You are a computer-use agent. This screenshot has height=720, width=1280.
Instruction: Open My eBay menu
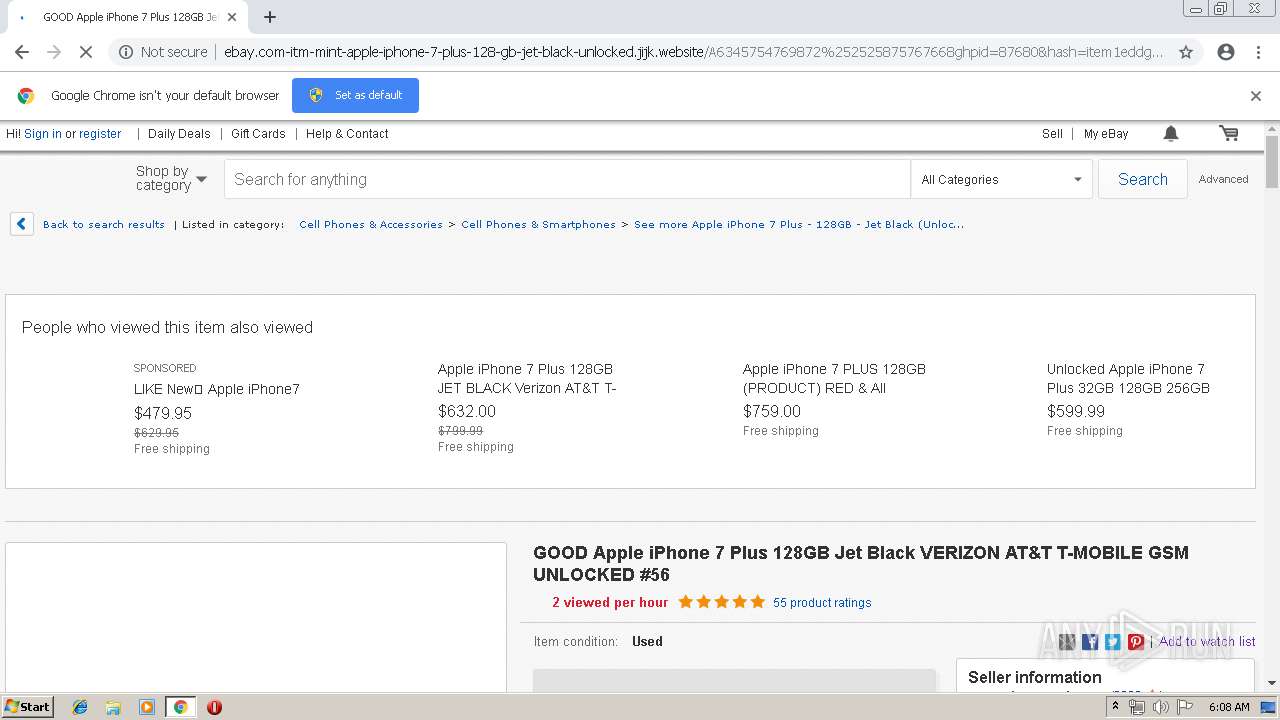tap(1106, 133)
